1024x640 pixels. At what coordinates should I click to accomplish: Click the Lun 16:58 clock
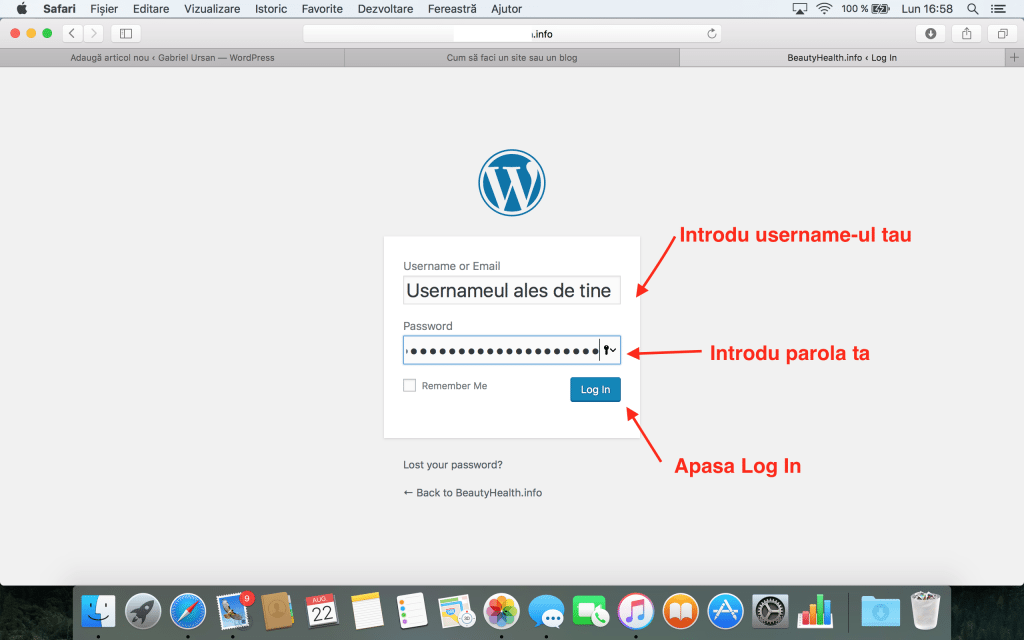point(927,8)
